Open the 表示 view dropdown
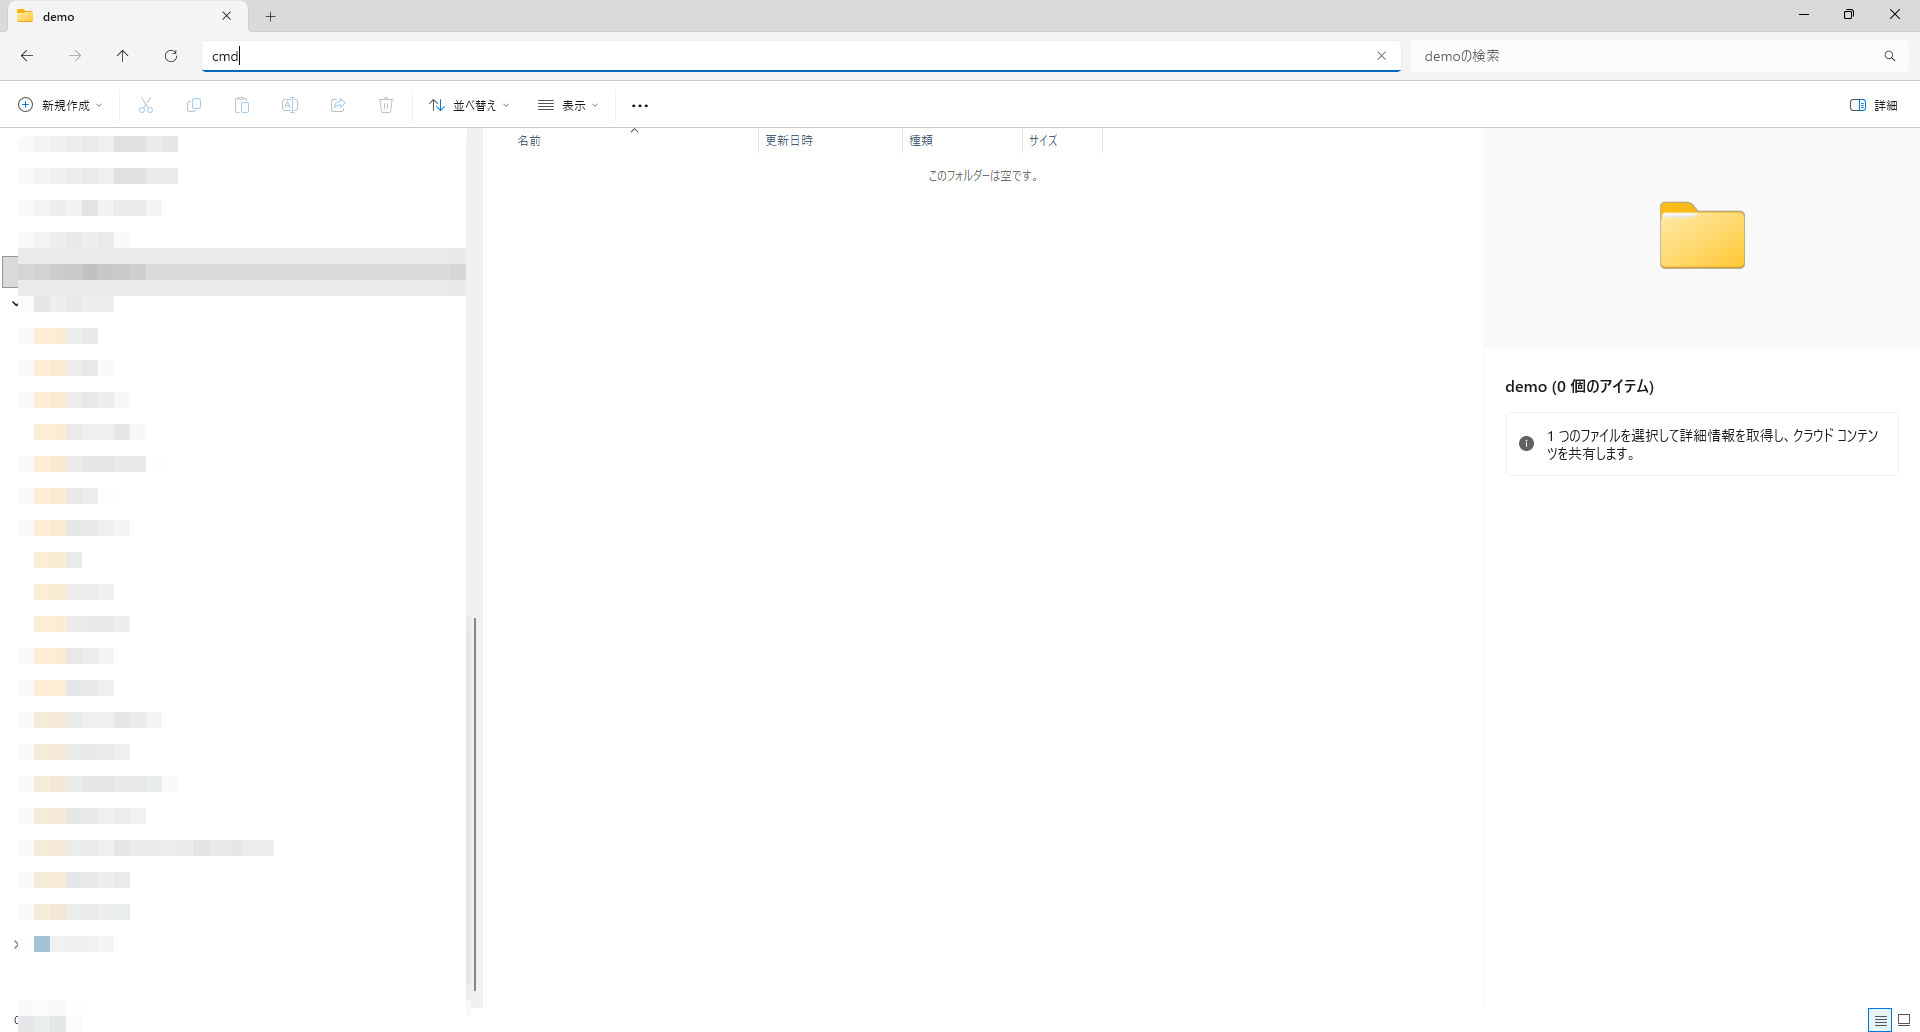The height and width of the screenshot is (1032, 1920). click(568, 105)
